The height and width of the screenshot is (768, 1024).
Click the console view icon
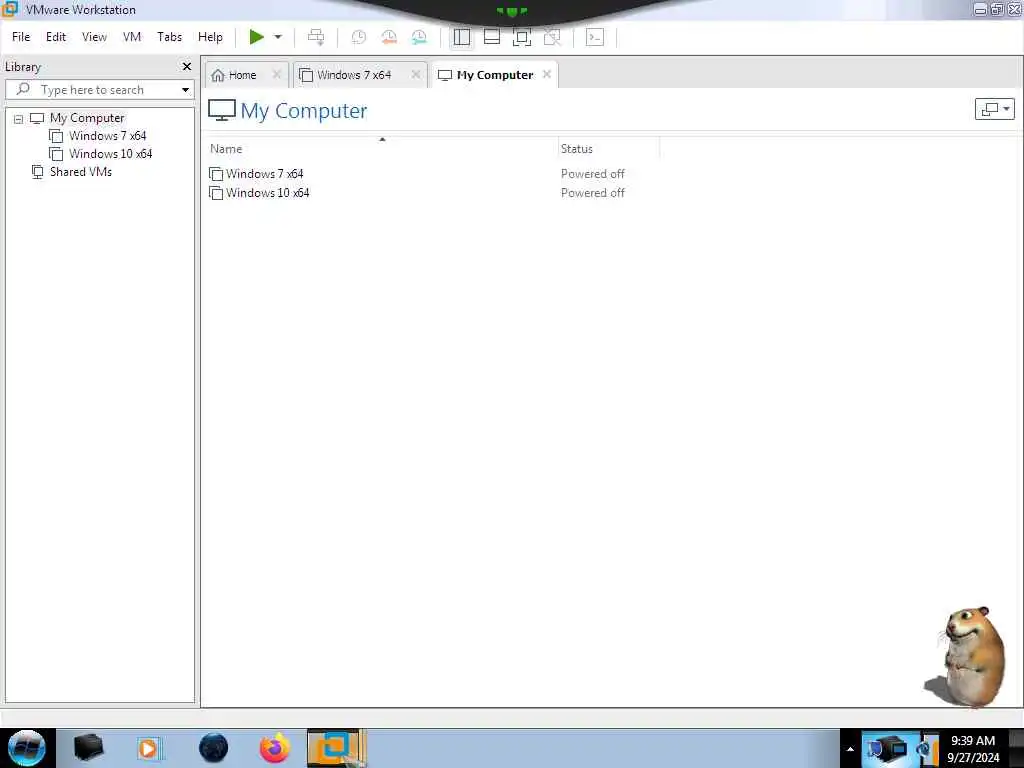point(595,37)
